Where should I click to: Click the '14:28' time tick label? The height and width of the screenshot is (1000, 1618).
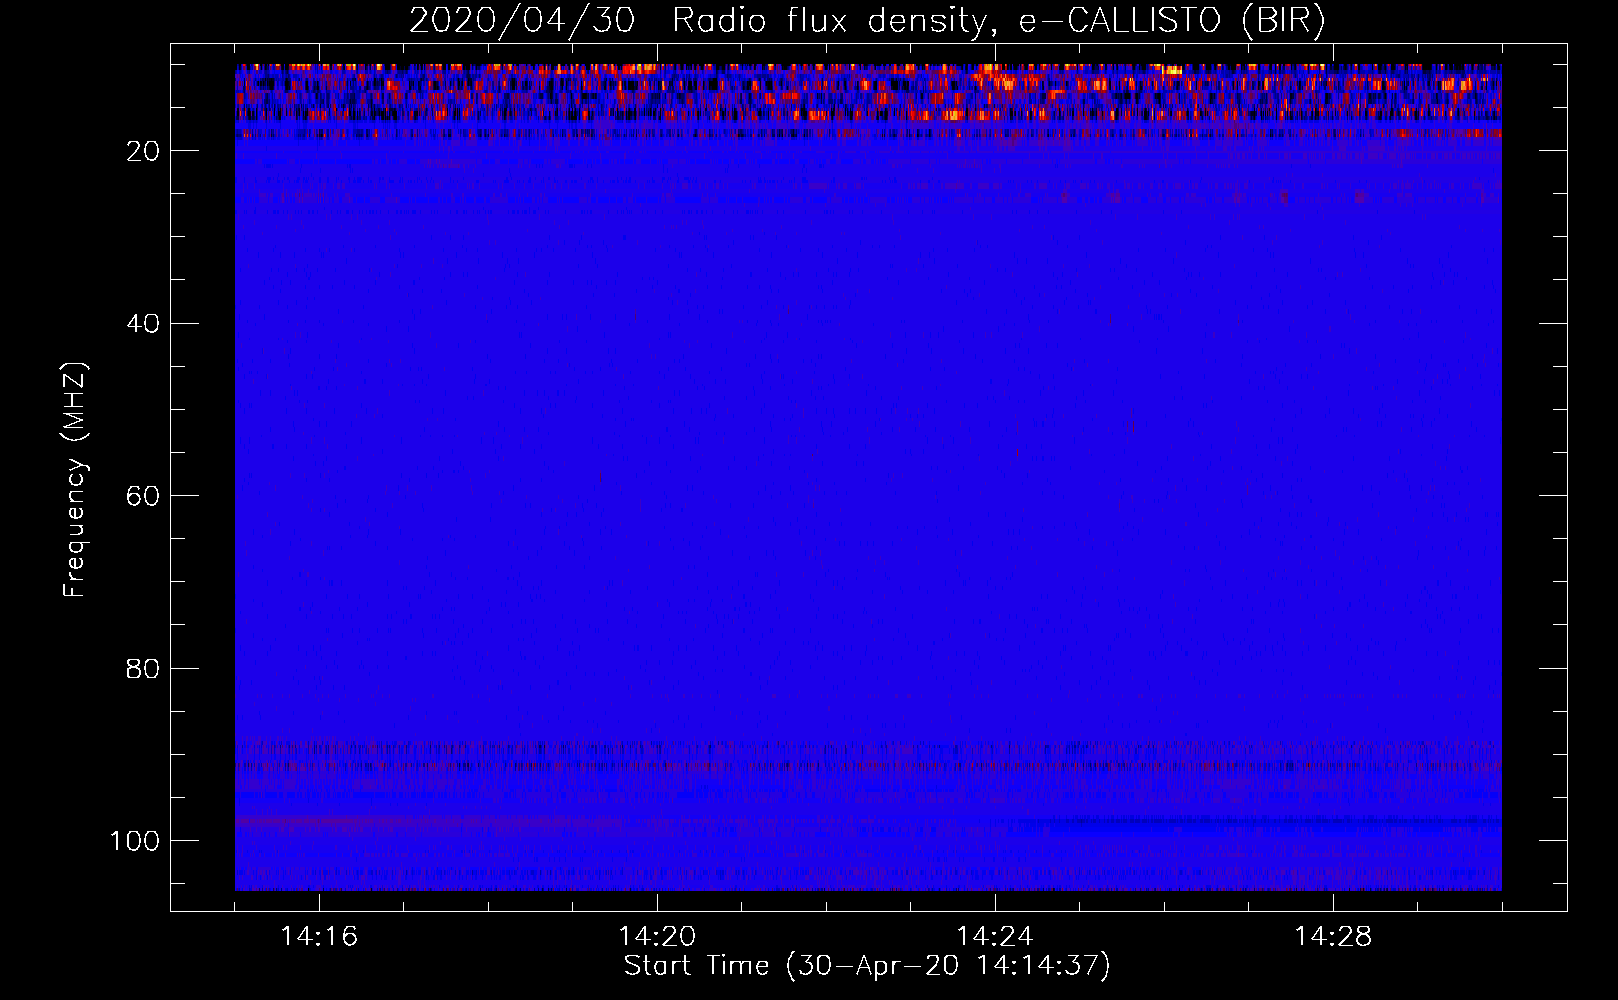1333,936
